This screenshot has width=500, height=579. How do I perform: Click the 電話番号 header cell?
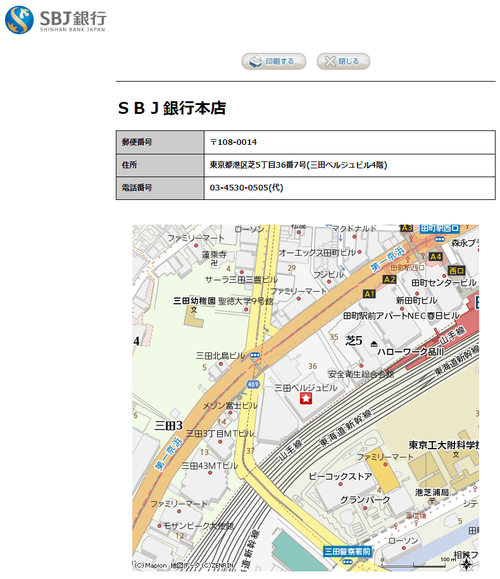point(160,188)
